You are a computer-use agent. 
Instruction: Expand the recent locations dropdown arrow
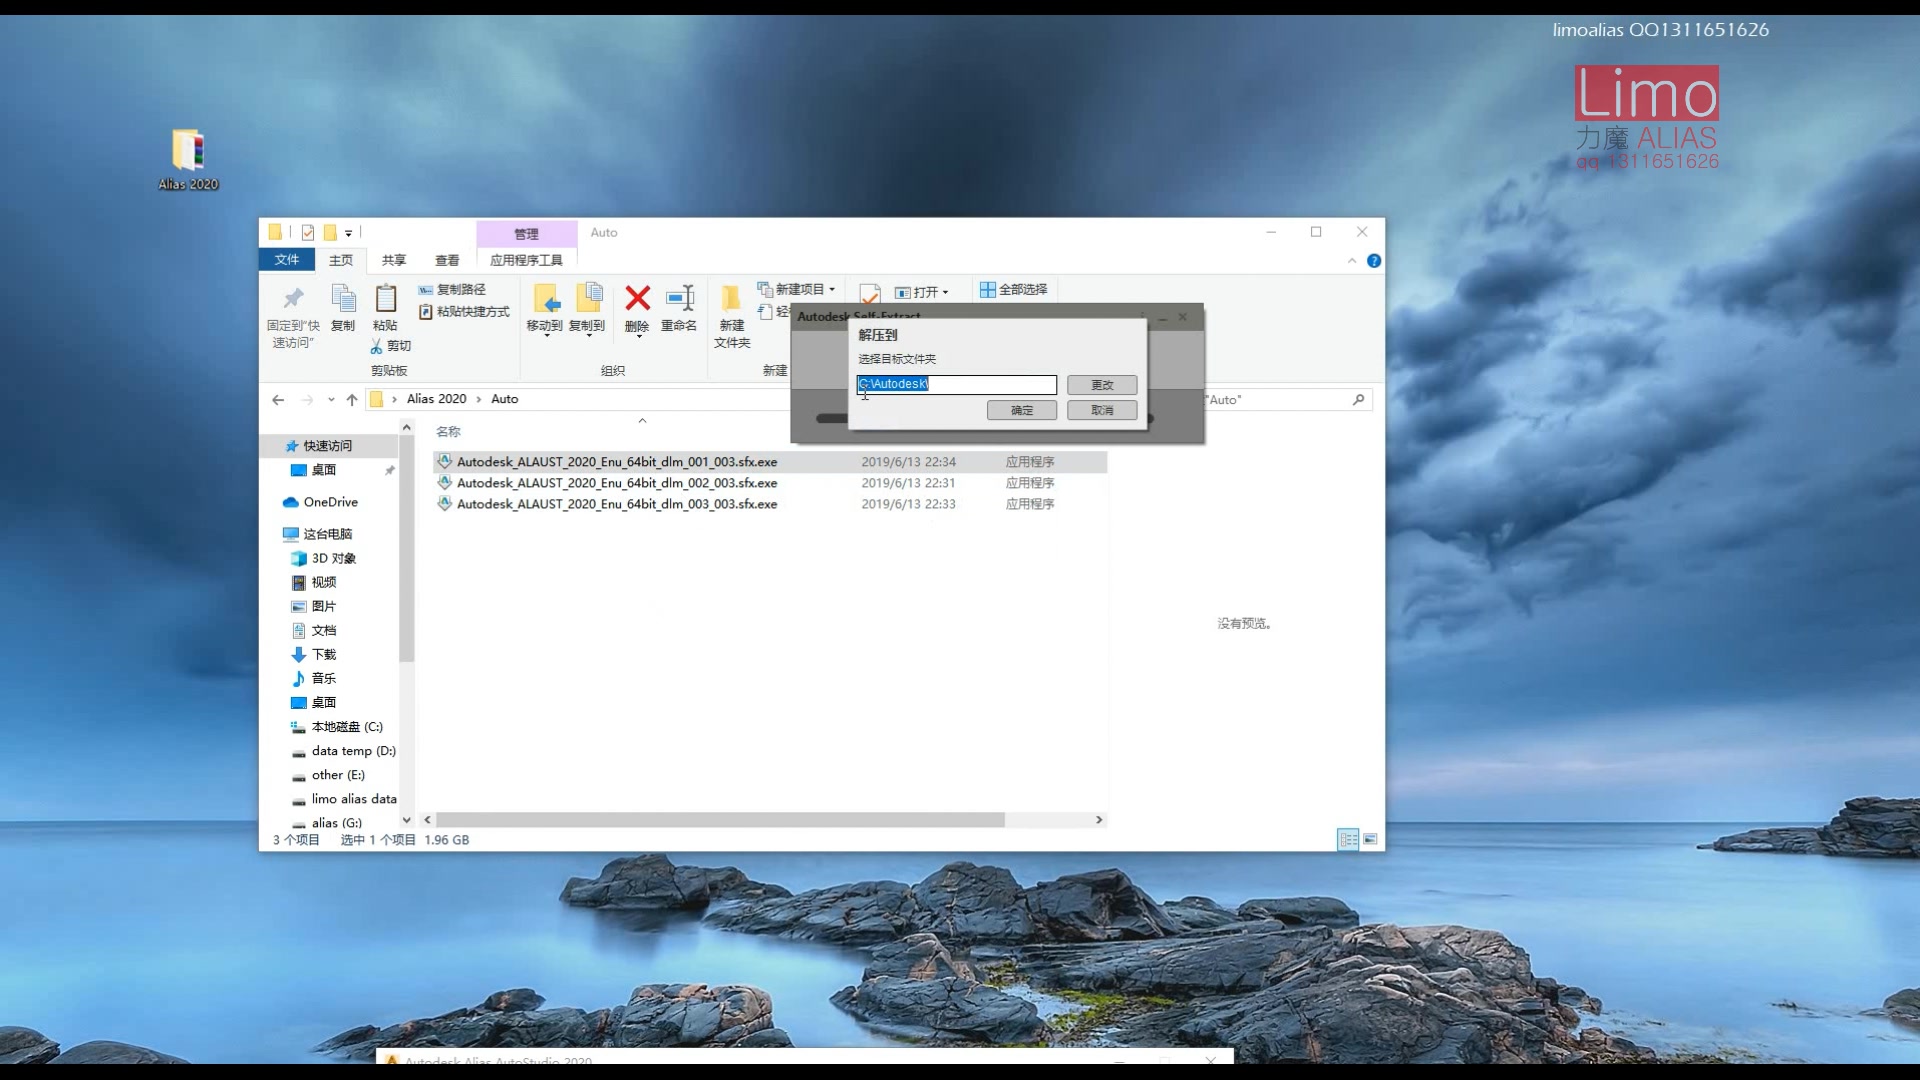point(331,400)
